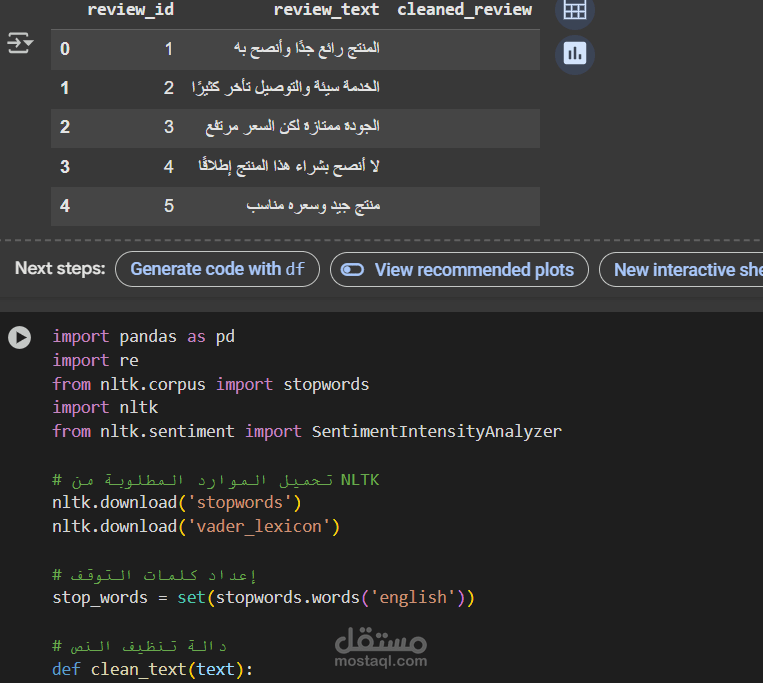Click View recommended plots button
The width and height of the screenshot is (763, 683).
459,269
